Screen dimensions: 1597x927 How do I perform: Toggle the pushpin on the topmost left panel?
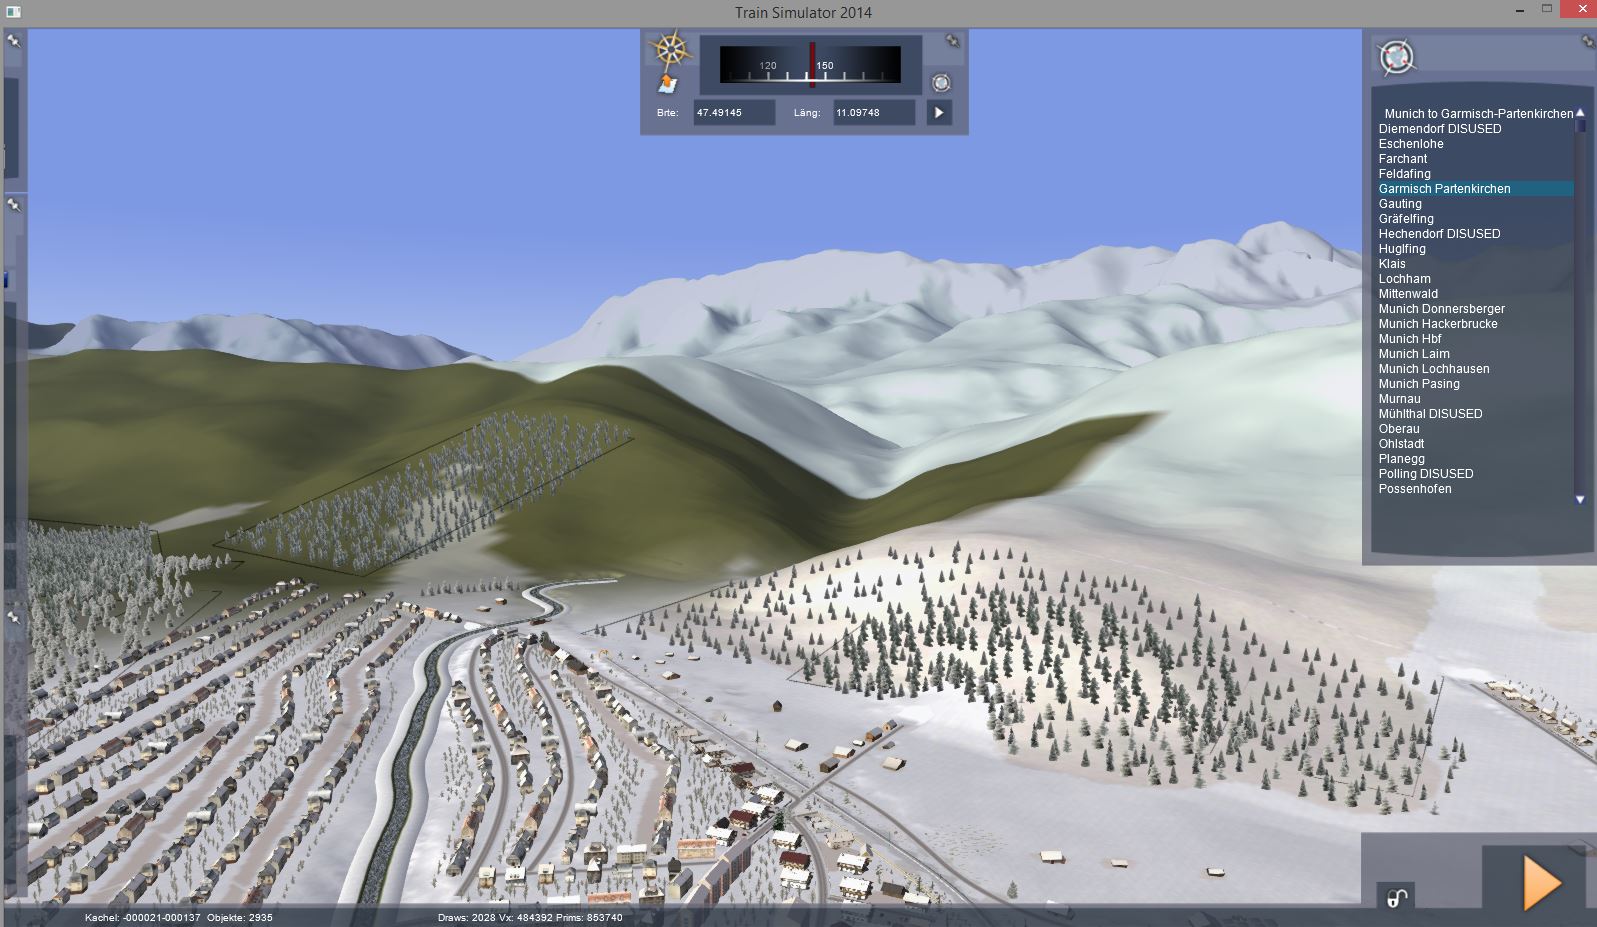click(14, 41)
